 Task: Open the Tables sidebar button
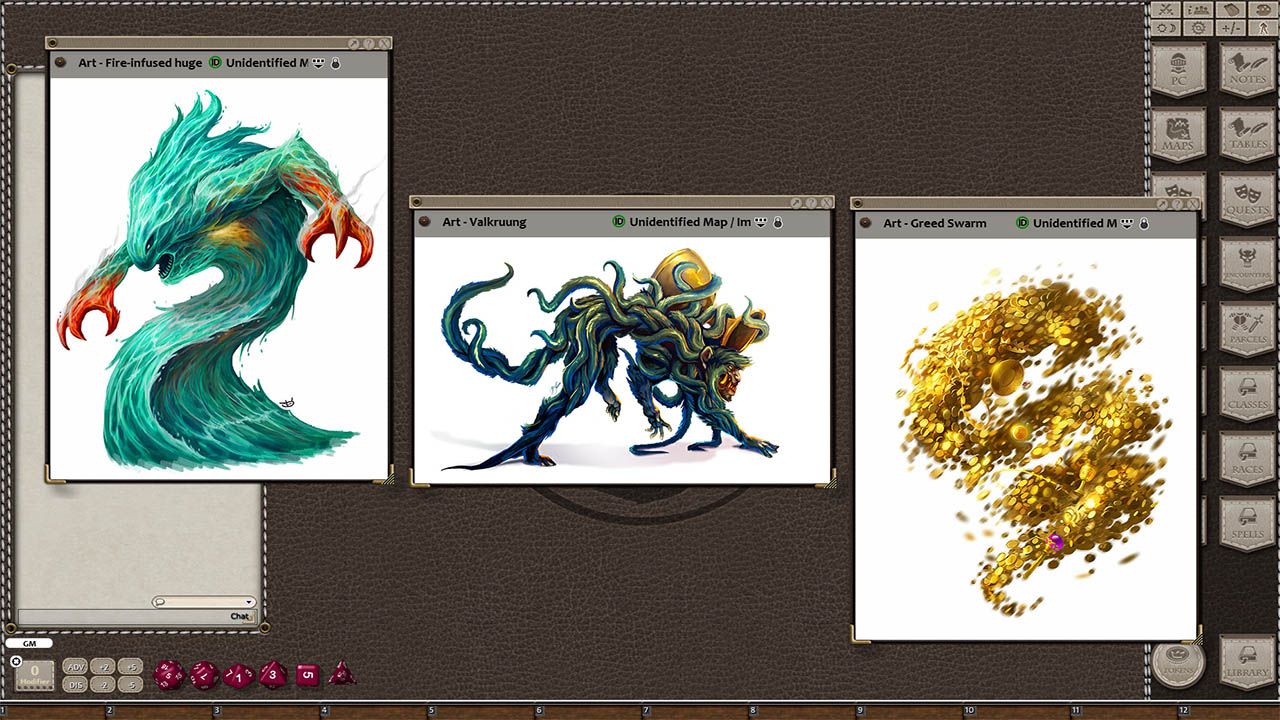tap(1247, 135)
